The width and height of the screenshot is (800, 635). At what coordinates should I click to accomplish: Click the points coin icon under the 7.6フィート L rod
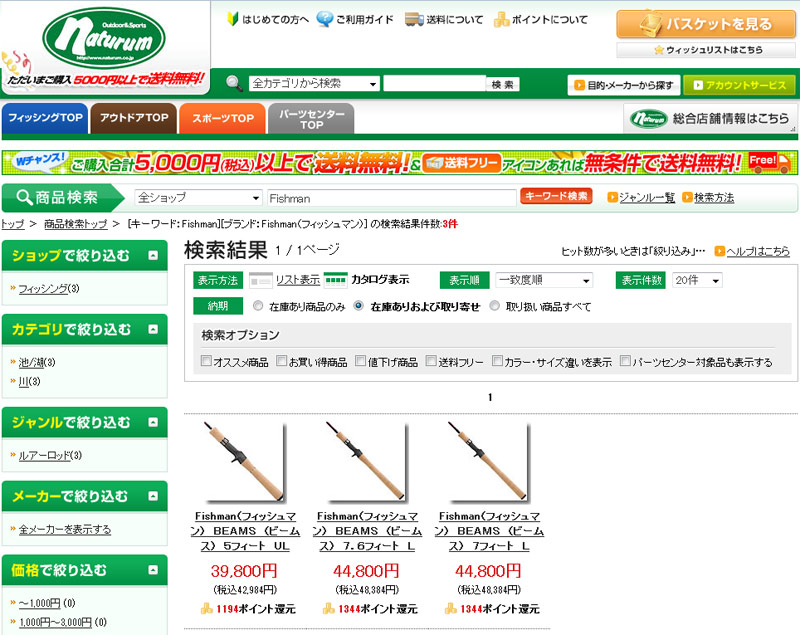pyautogui.click(x=329, y=608)
